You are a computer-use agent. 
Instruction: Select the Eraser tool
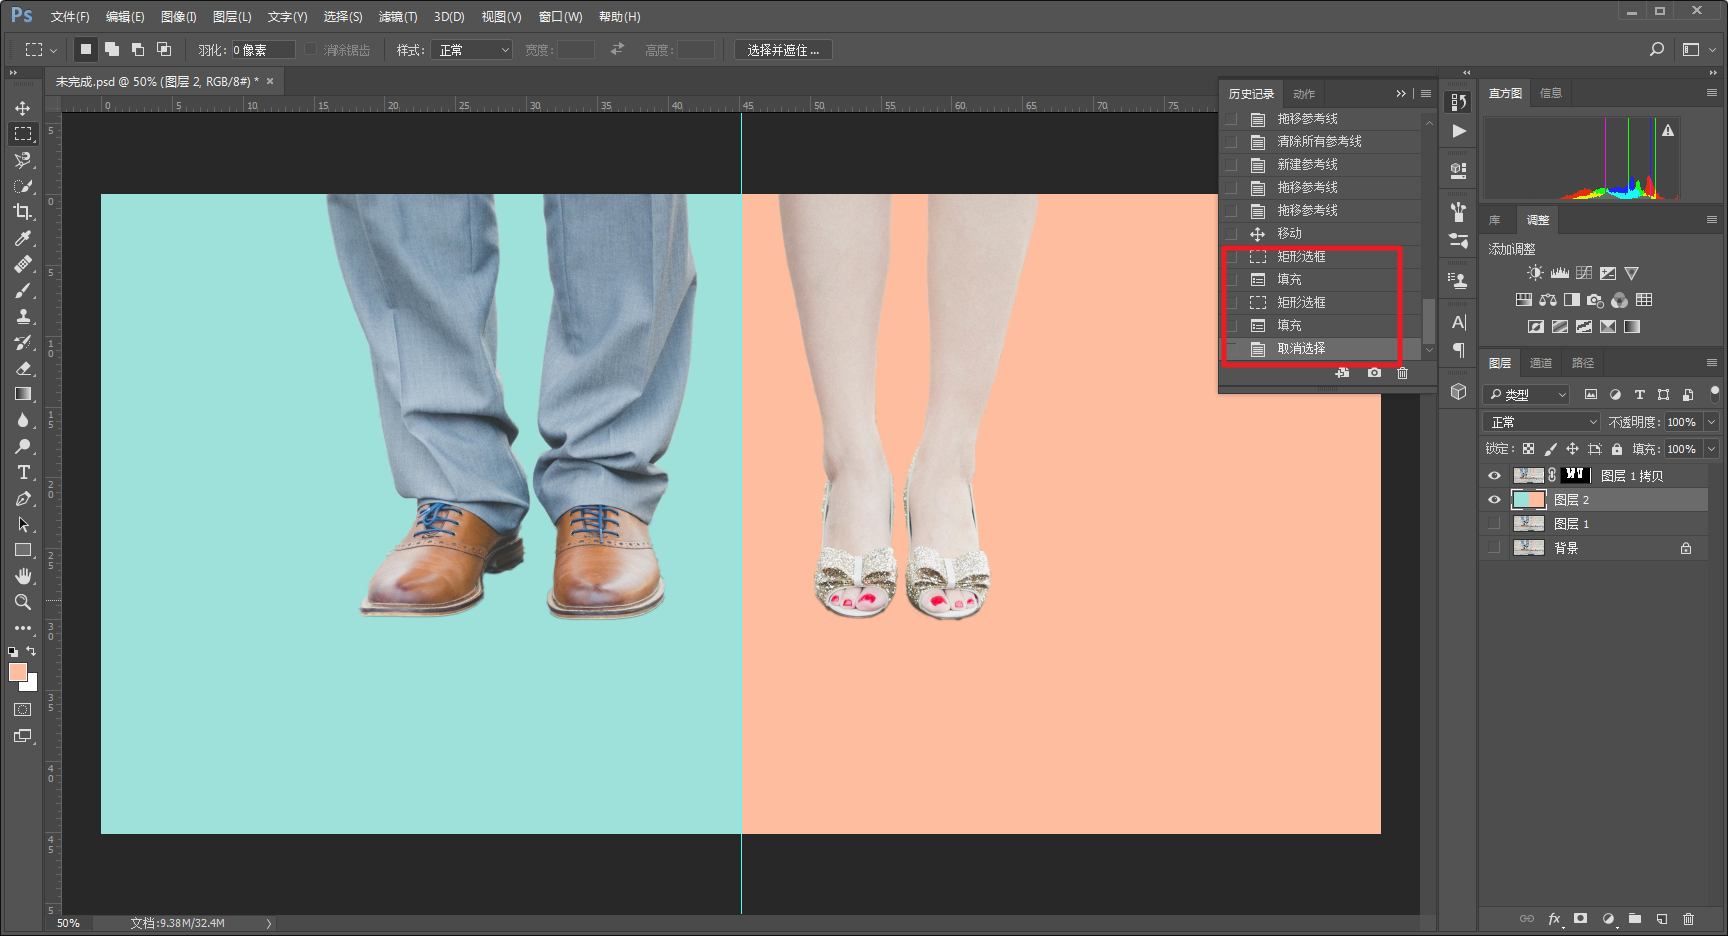(22, 368)
